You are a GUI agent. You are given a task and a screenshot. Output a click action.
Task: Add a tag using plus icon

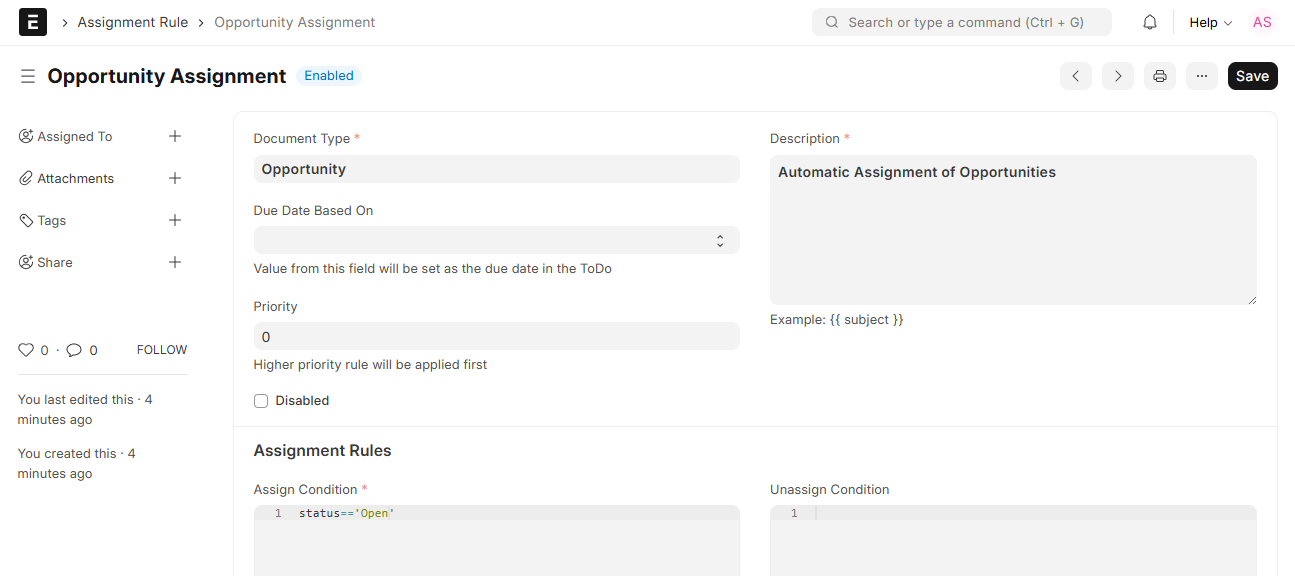click(175, 220)
